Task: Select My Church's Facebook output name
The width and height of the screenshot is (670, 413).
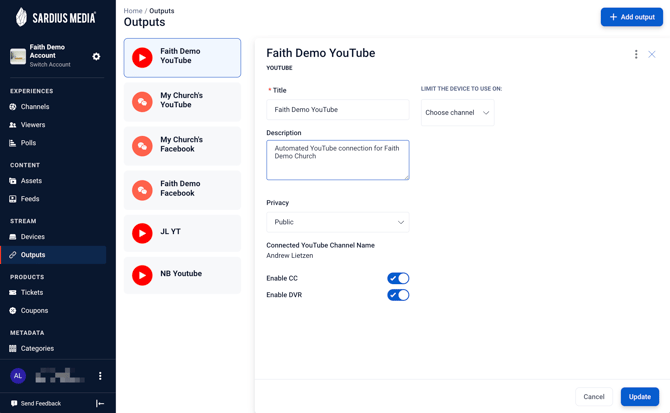Action: (x=182, y=144)
